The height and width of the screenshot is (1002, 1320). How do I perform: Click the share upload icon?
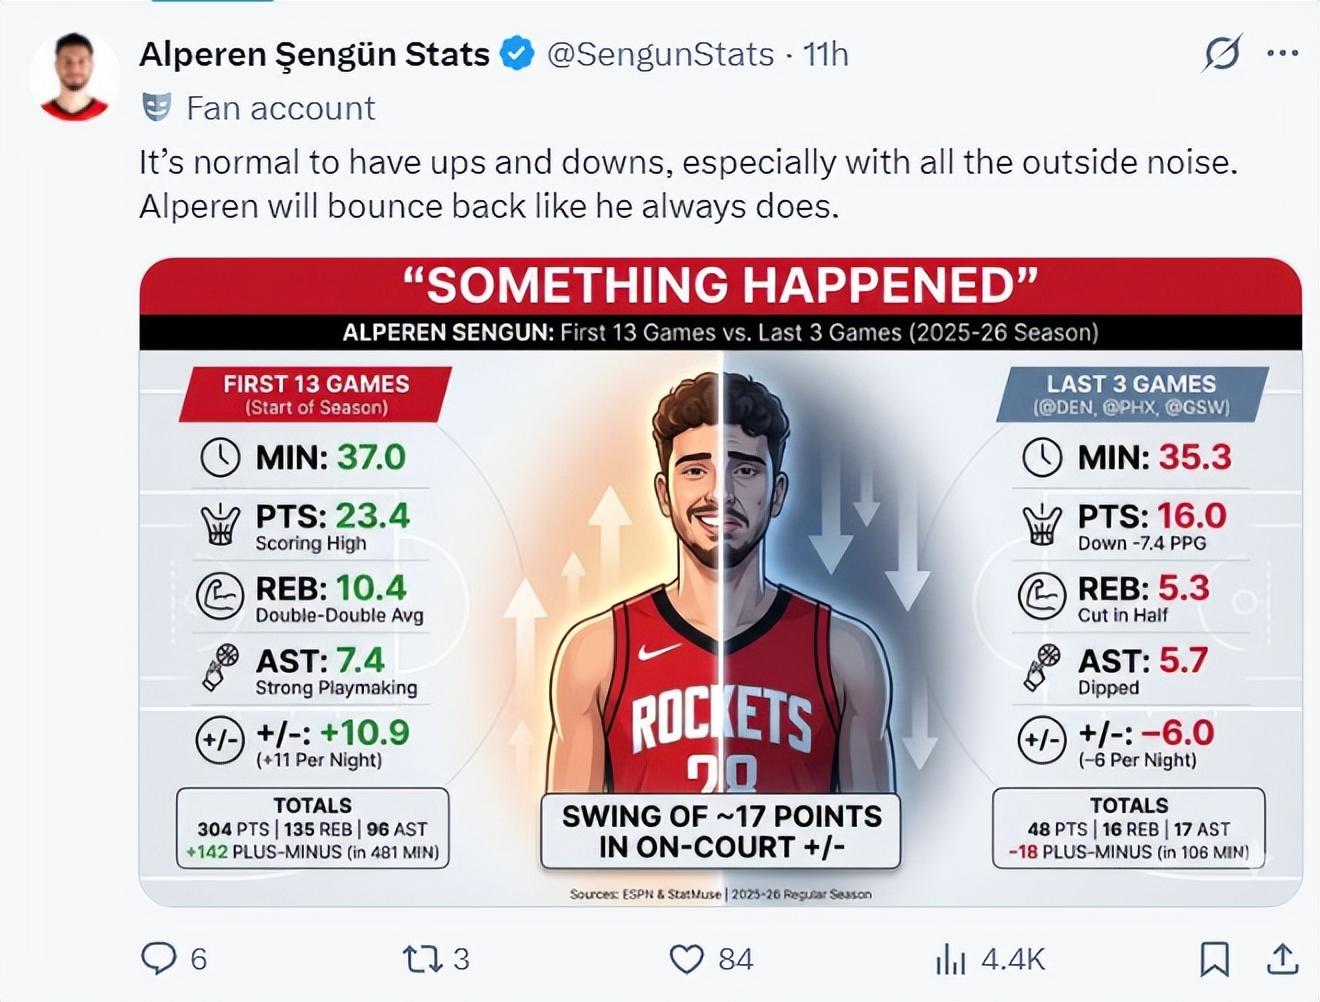[x=1282, y=959]
